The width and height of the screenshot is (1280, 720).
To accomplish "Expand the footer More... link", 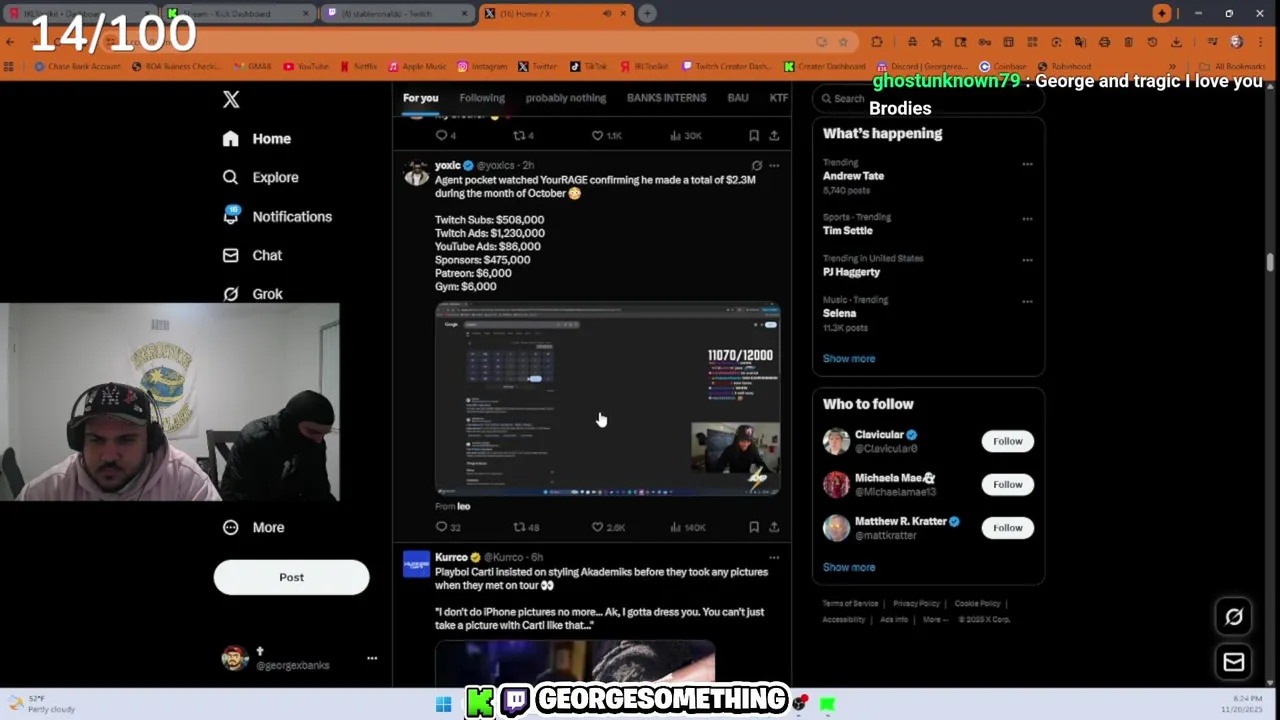I will tap(935, 619).
